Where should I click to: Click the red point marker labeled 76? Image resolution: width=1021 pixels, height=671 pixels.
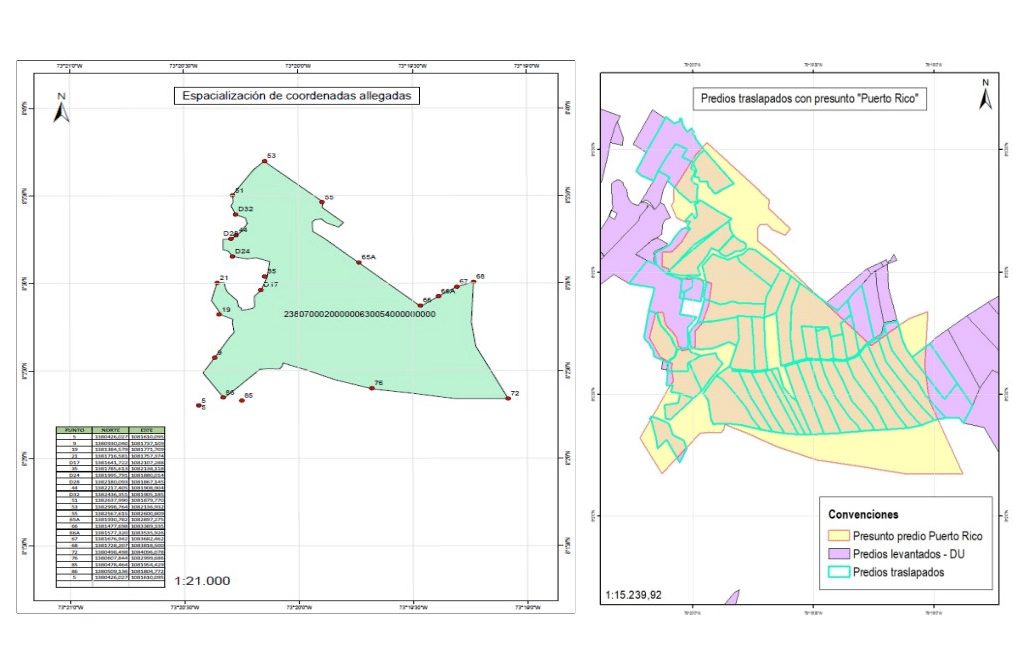pos(372,388)
